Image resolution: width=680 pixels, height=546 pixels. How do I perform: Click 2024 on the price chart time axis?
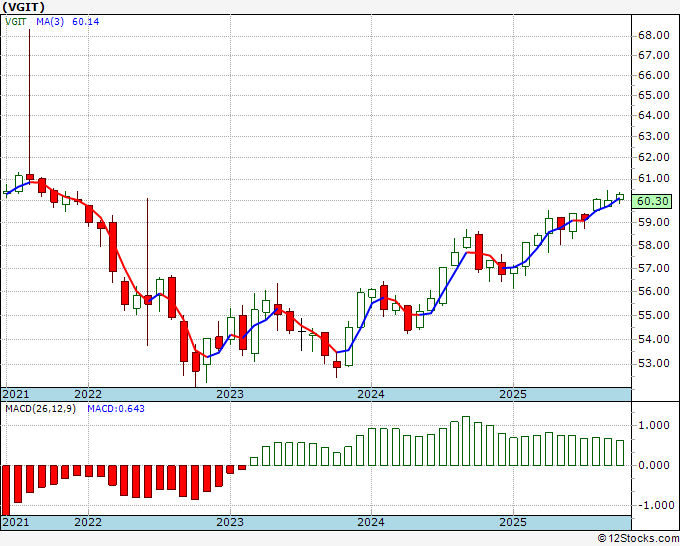tap(371, 394)
